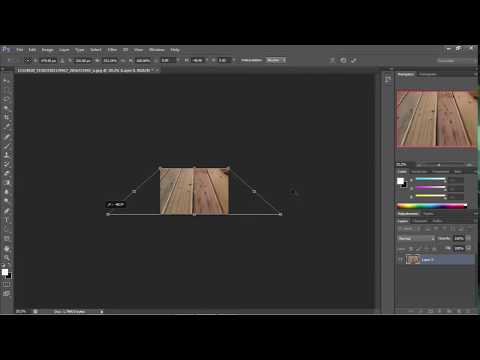This screenshot has height=360, width=480.
Task: Select the Dodge tool
Action: click(7, 201)
